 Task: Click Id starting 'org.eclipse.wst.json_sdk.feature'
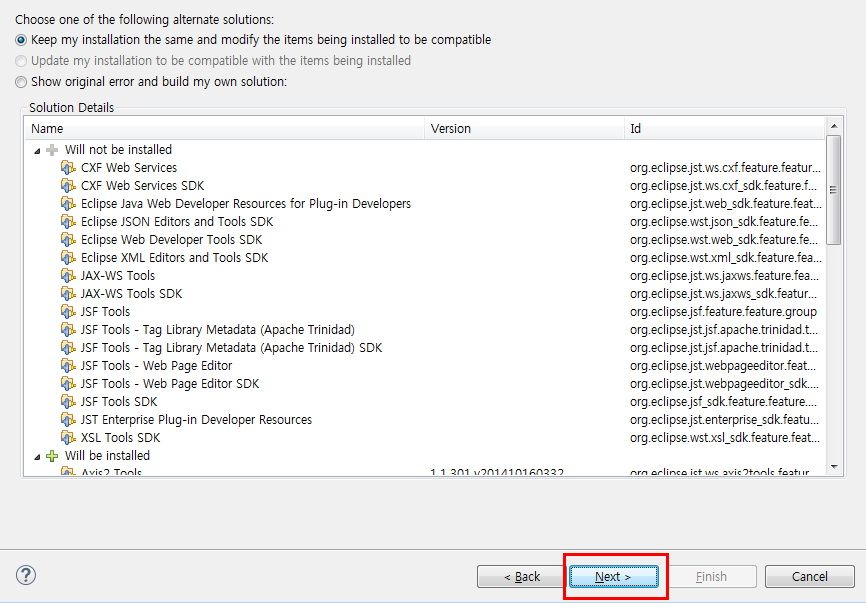pos(724,222)
